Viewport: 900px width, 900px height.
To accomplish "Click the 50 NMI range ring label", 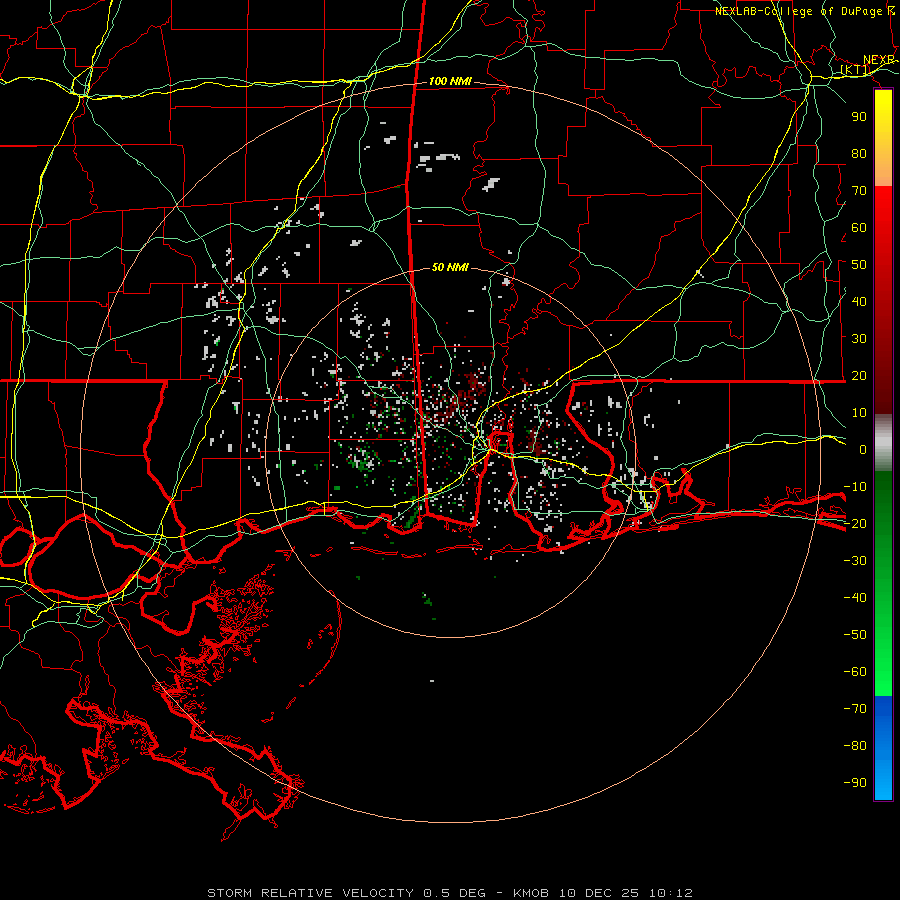I will coord(450,267).
